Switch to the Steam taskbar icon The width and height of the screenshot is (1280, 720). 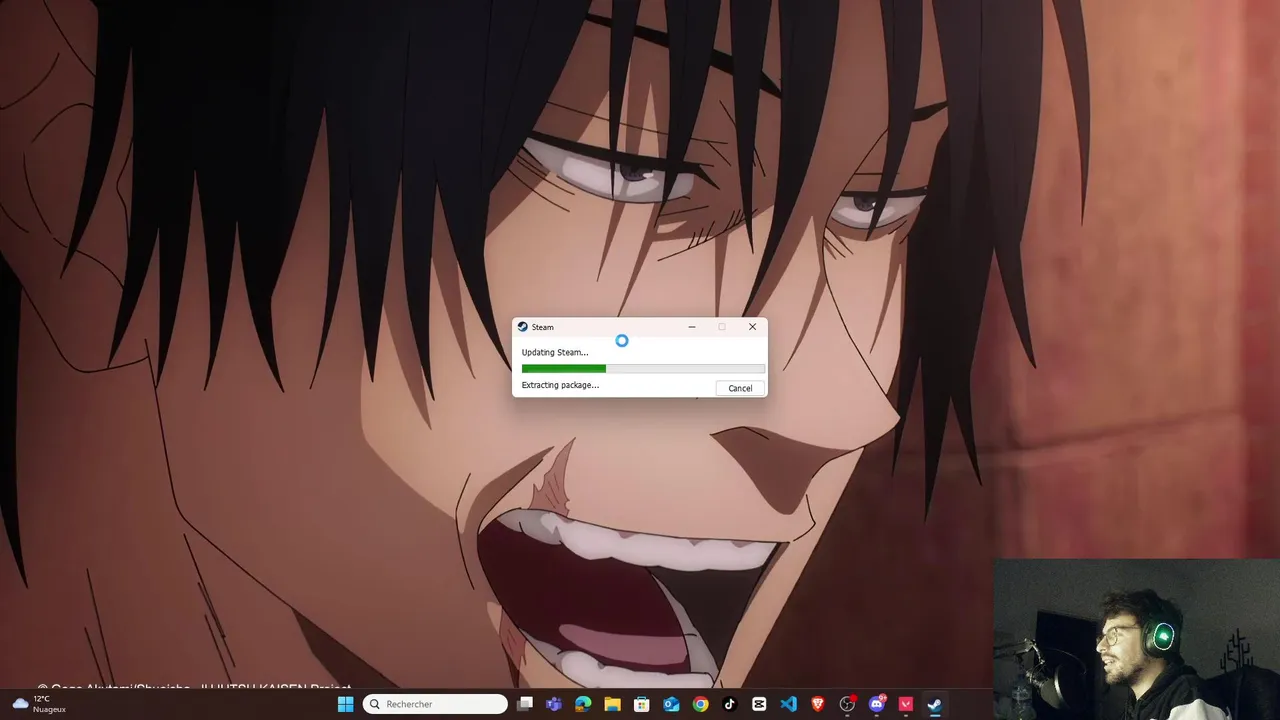pos(934,704)
